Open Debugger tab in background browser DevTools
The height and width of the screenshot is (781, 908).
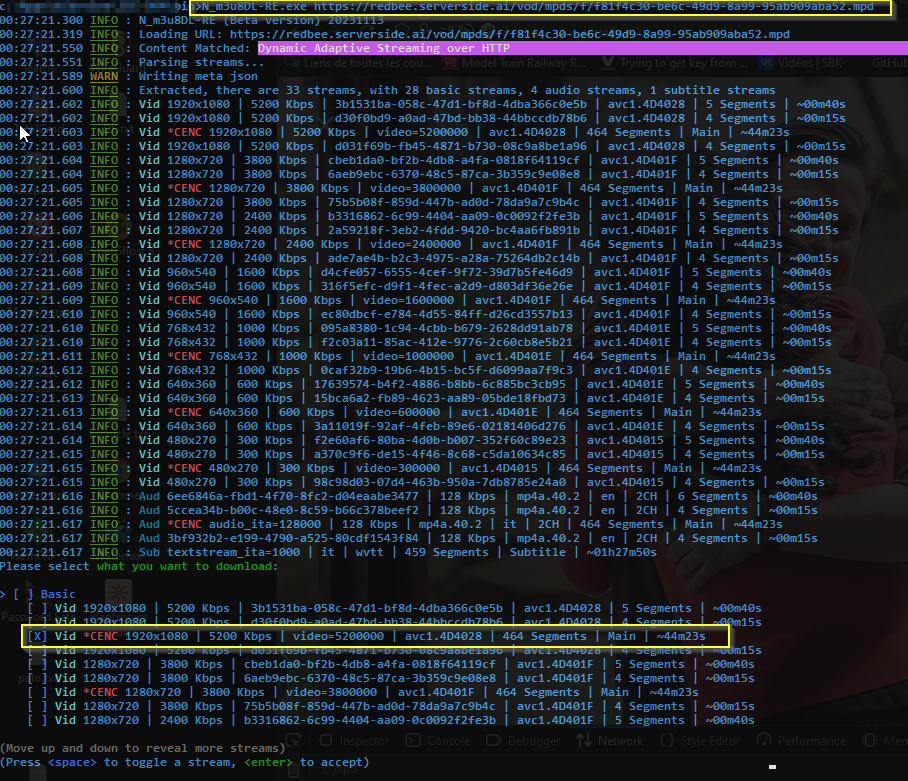pos(523,741)
